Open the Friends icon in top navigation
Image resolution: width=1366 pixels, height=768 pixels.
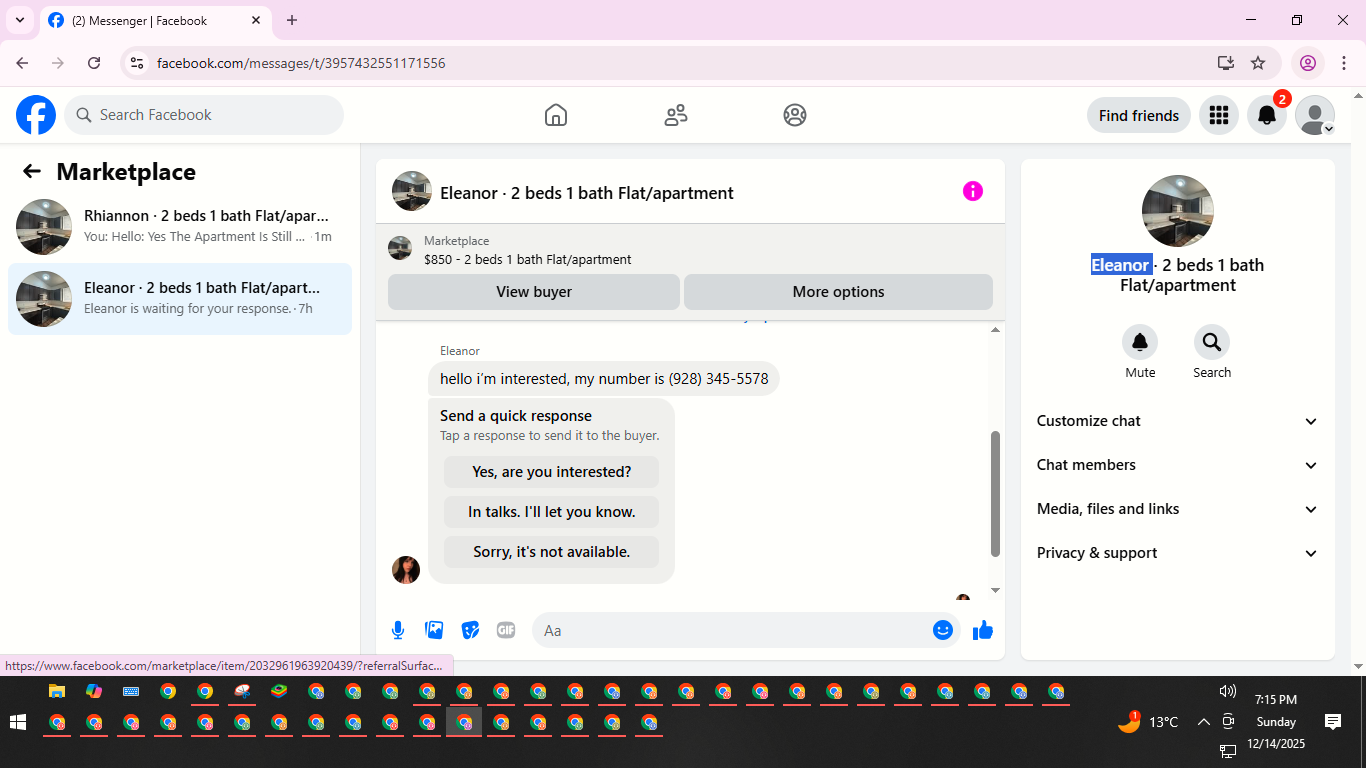pyautogui.click(x=676, y=115)
